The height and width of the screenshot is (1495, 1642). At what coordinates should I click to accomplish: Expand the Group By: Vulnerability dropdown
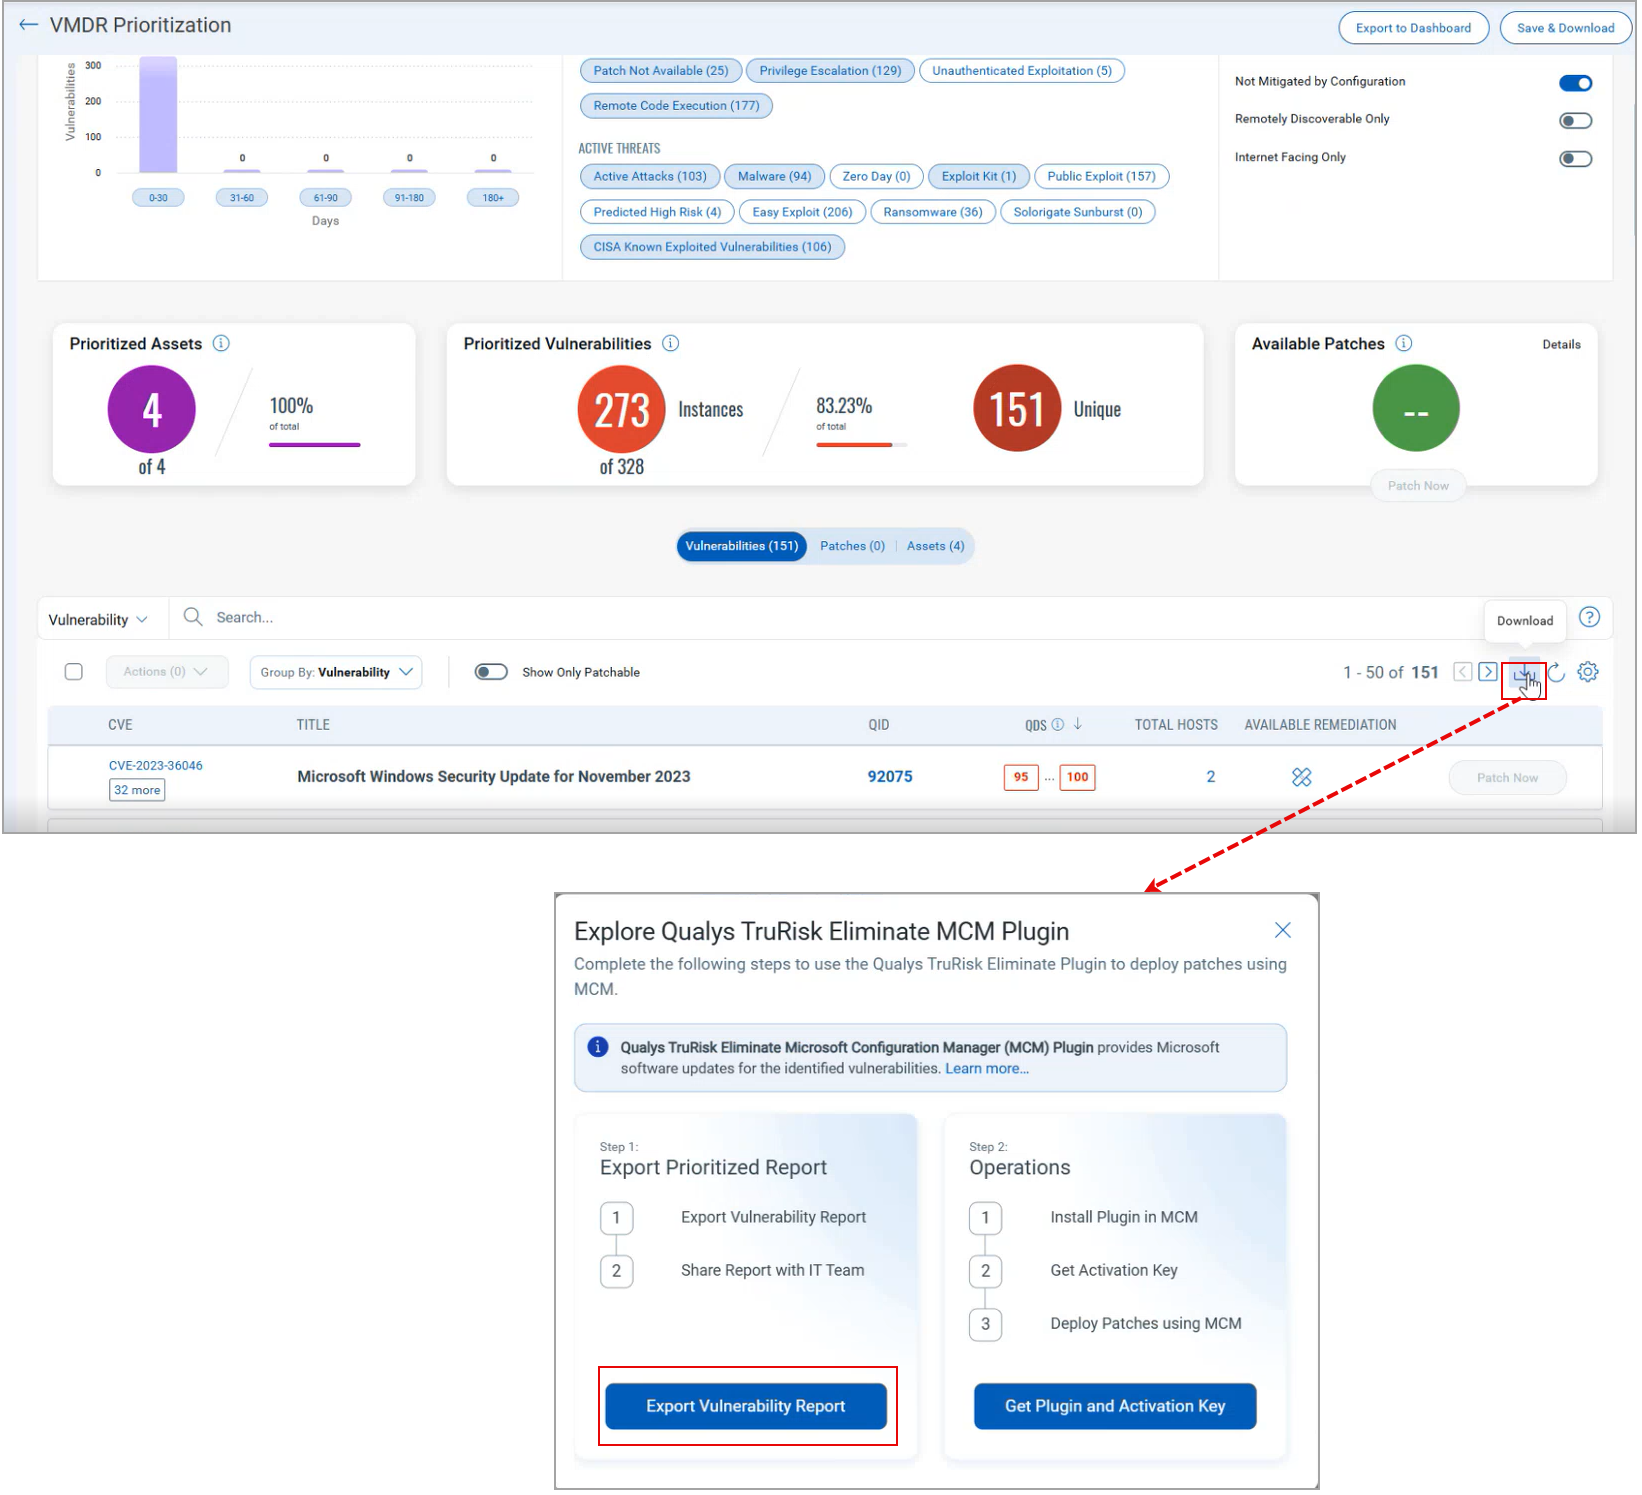pyautogui.click(x=336, y=672)
